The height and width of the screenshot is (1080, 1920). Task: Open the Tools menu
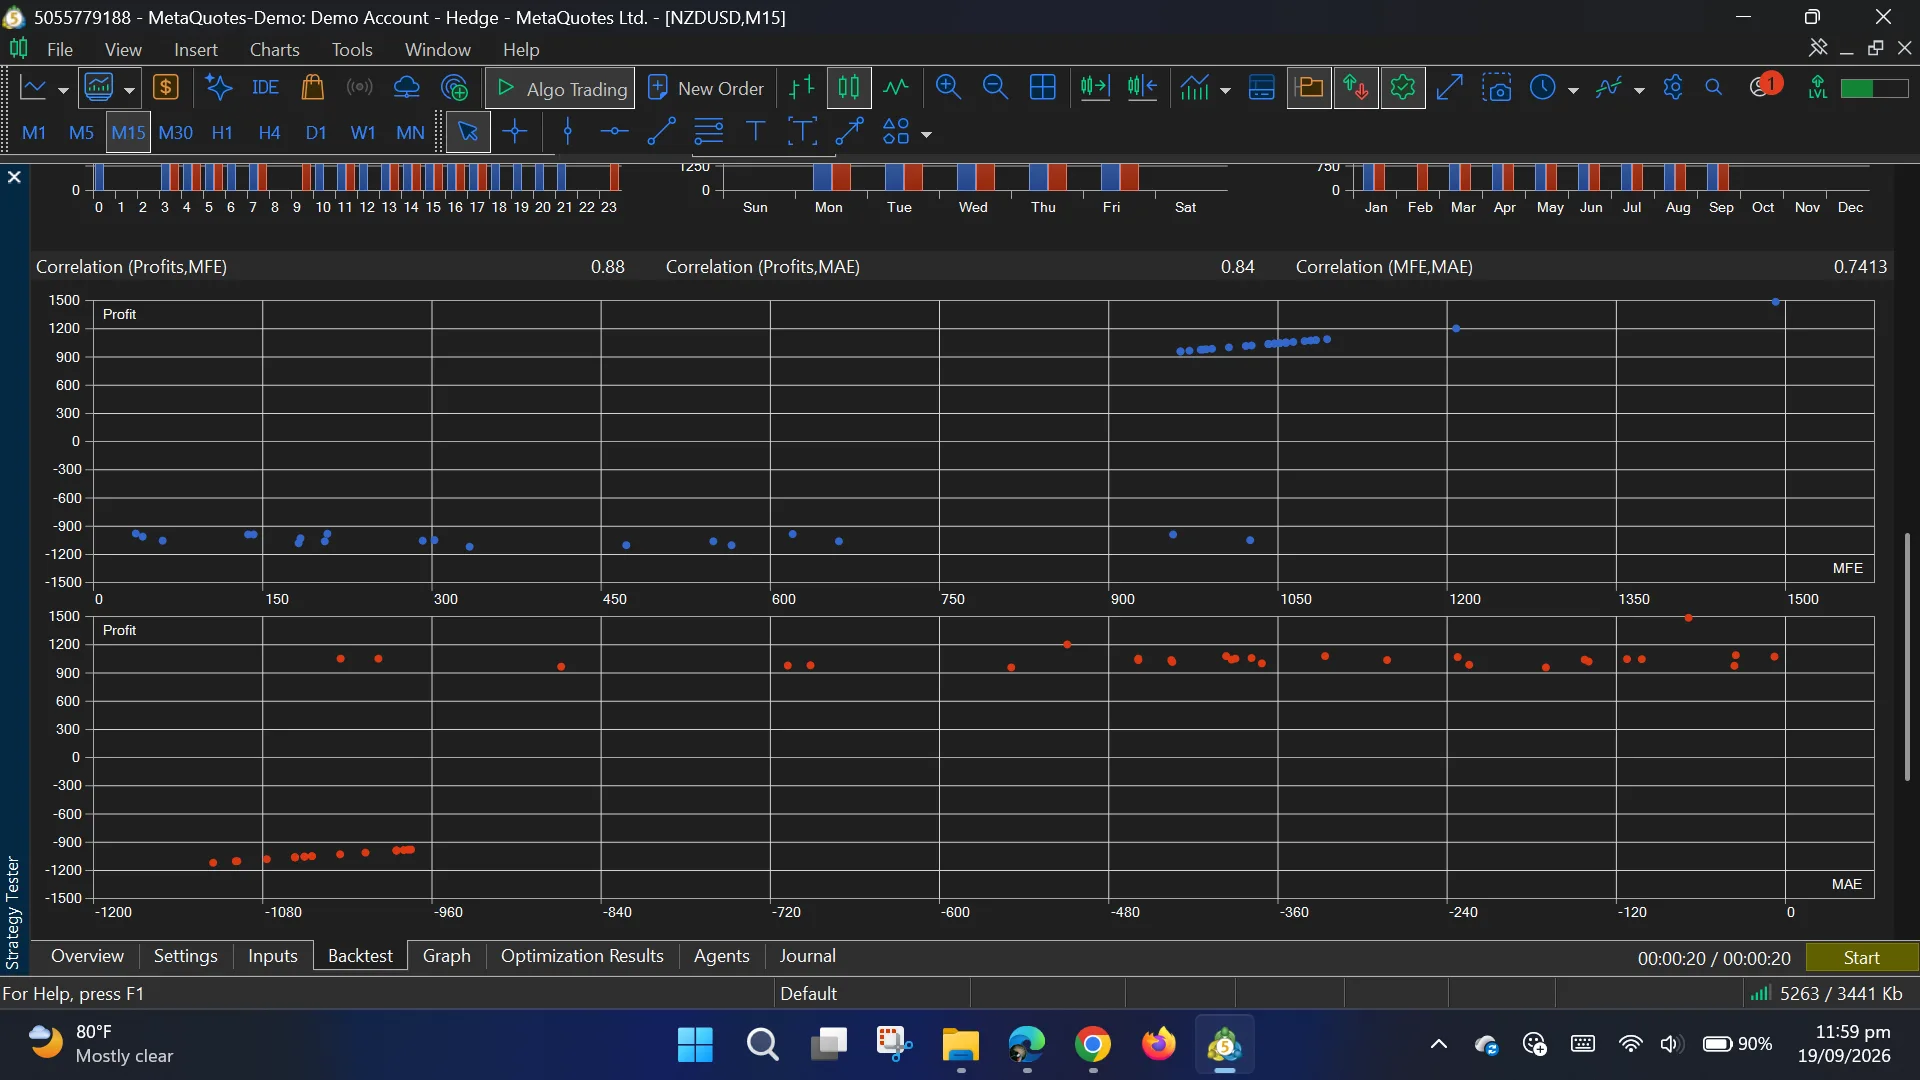(352, 49)
